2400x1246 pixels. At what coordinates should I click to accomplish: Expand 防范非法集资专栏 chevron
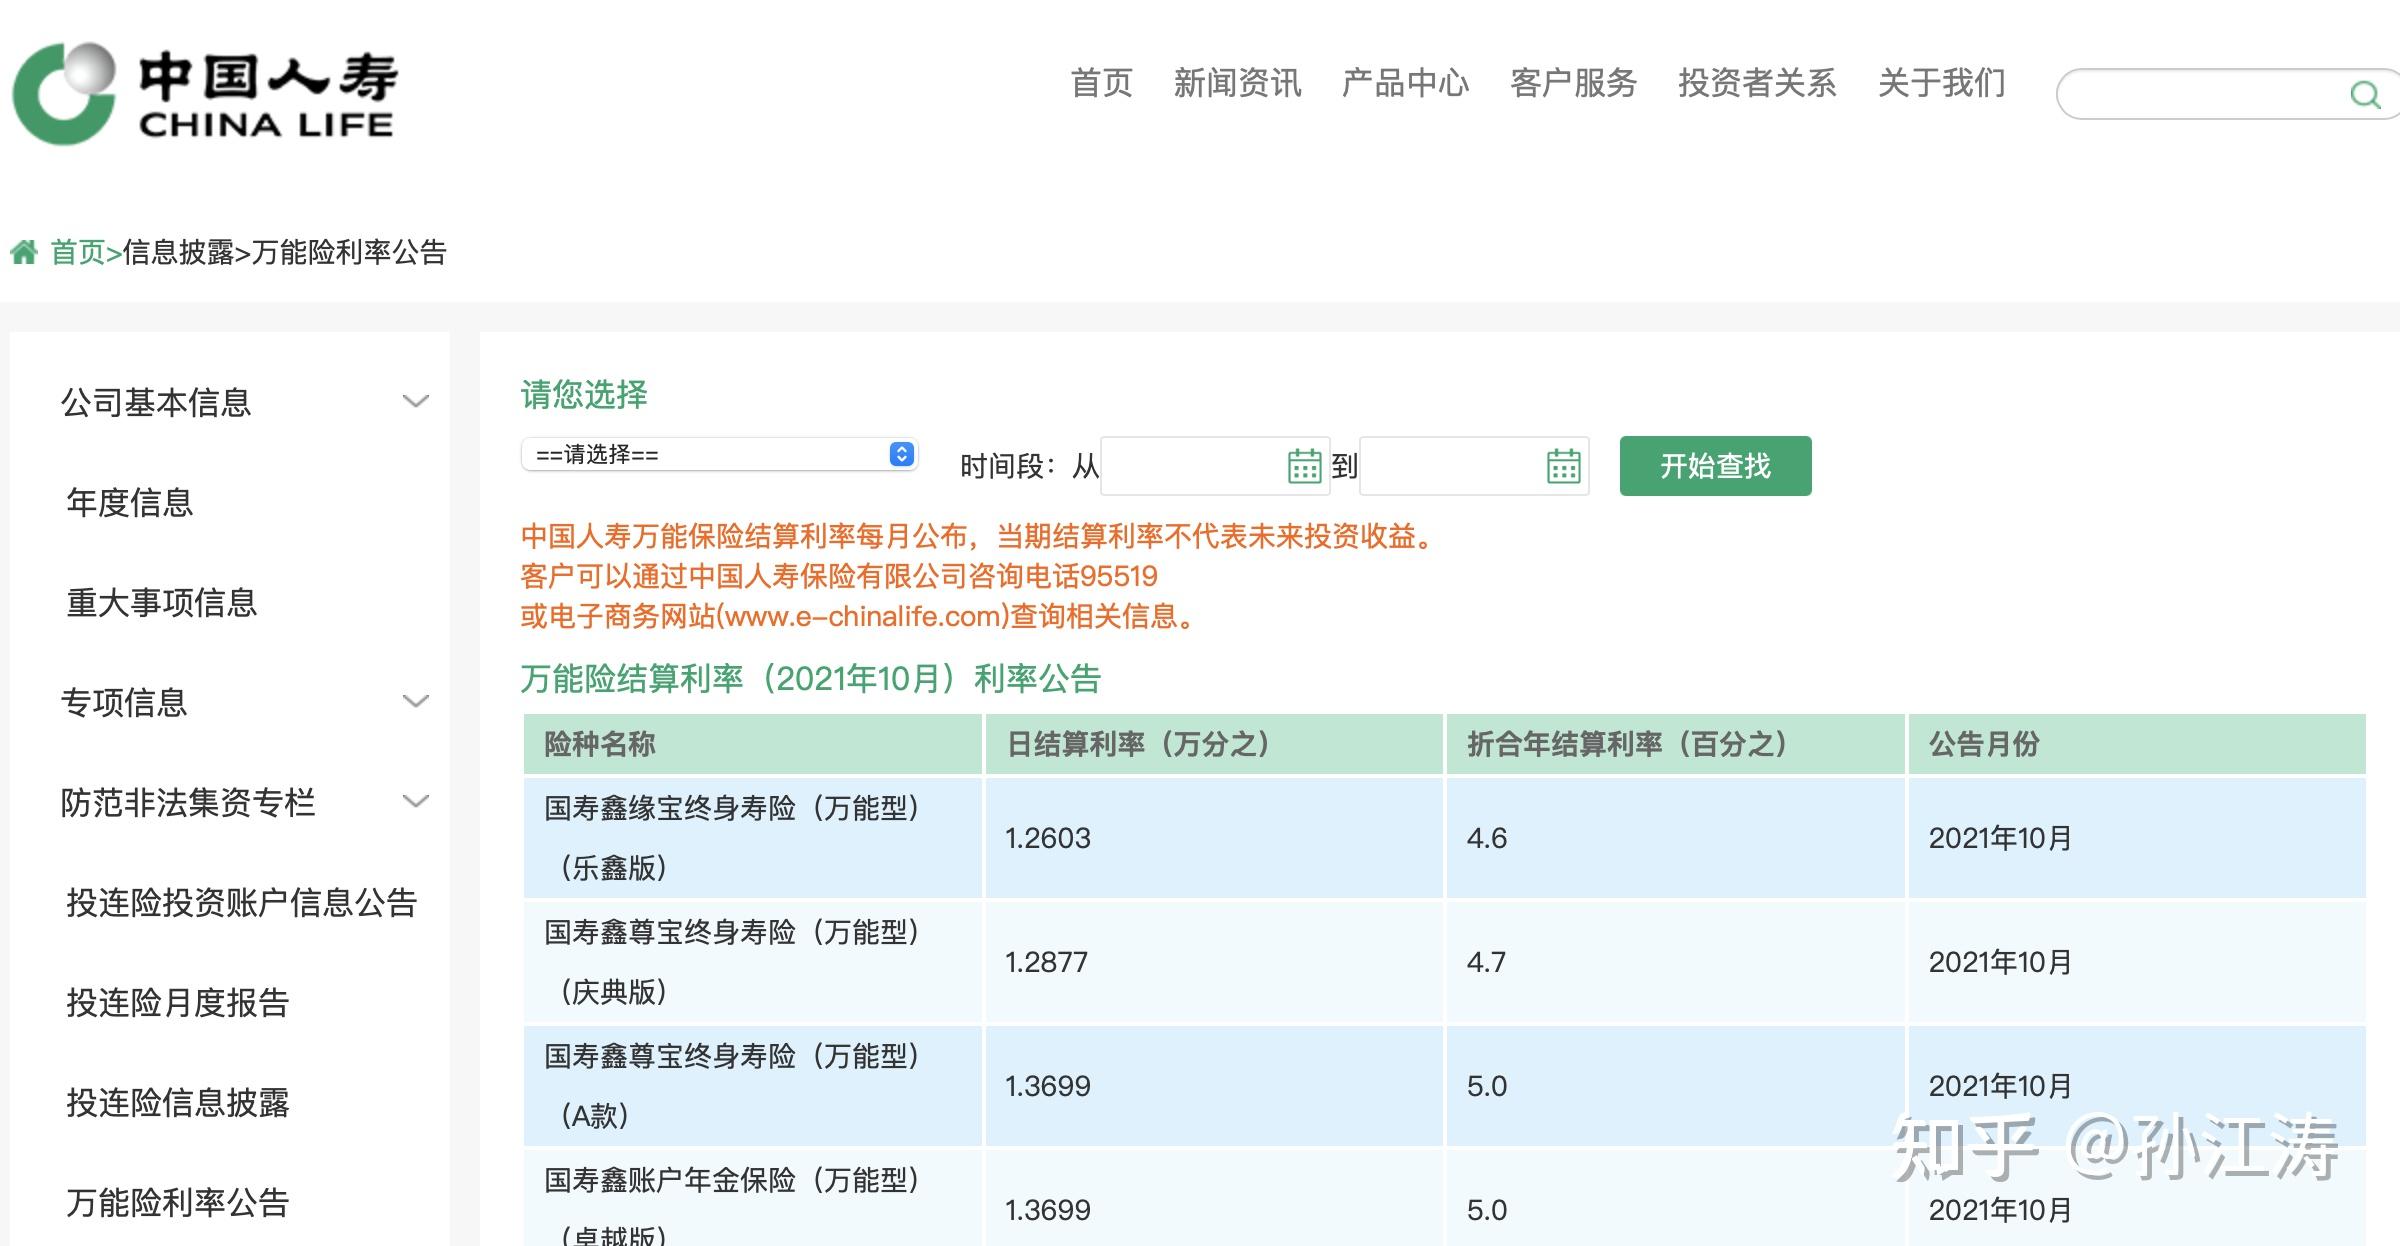click(x=415, y=802)
